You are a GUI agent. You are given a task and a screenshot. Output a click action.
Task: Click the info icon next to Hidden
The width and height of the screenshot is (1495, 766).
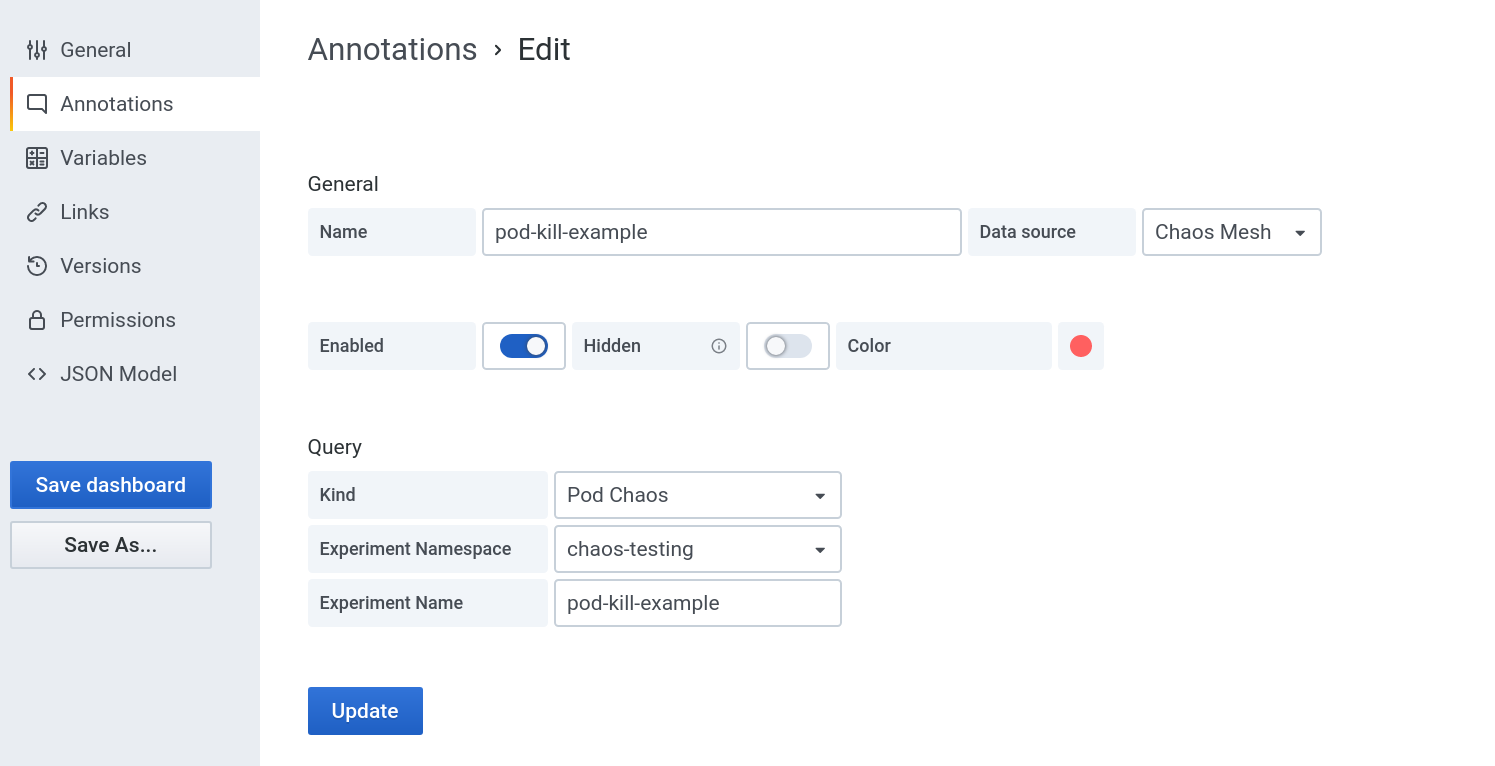(x=719, y=346)
